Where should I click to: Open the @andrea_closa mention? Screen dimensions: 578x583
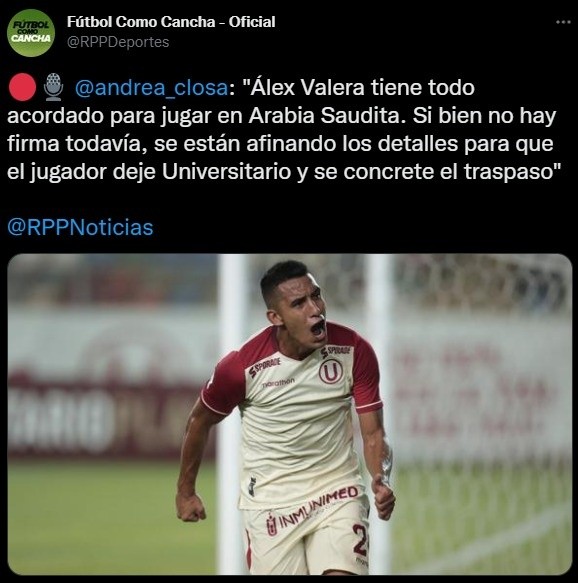(151, 88)
